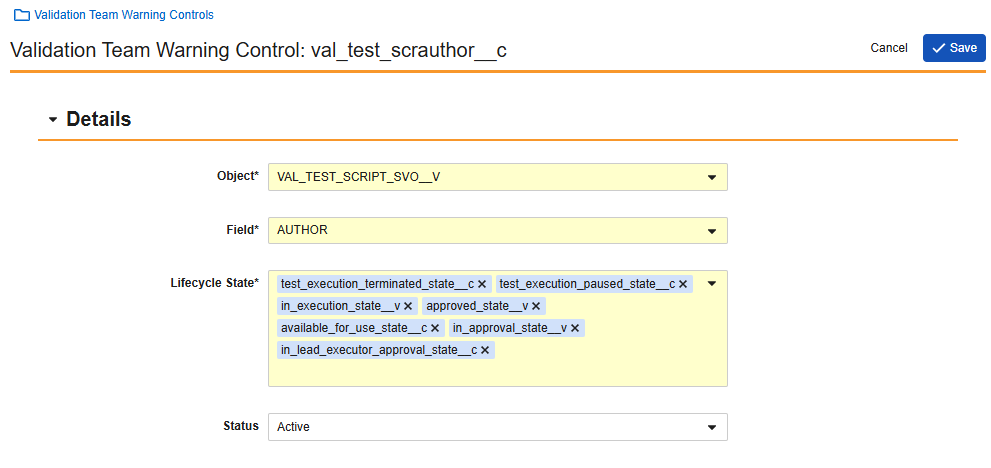
Task: Click the Details section heading
Action: tap(98, 119)
